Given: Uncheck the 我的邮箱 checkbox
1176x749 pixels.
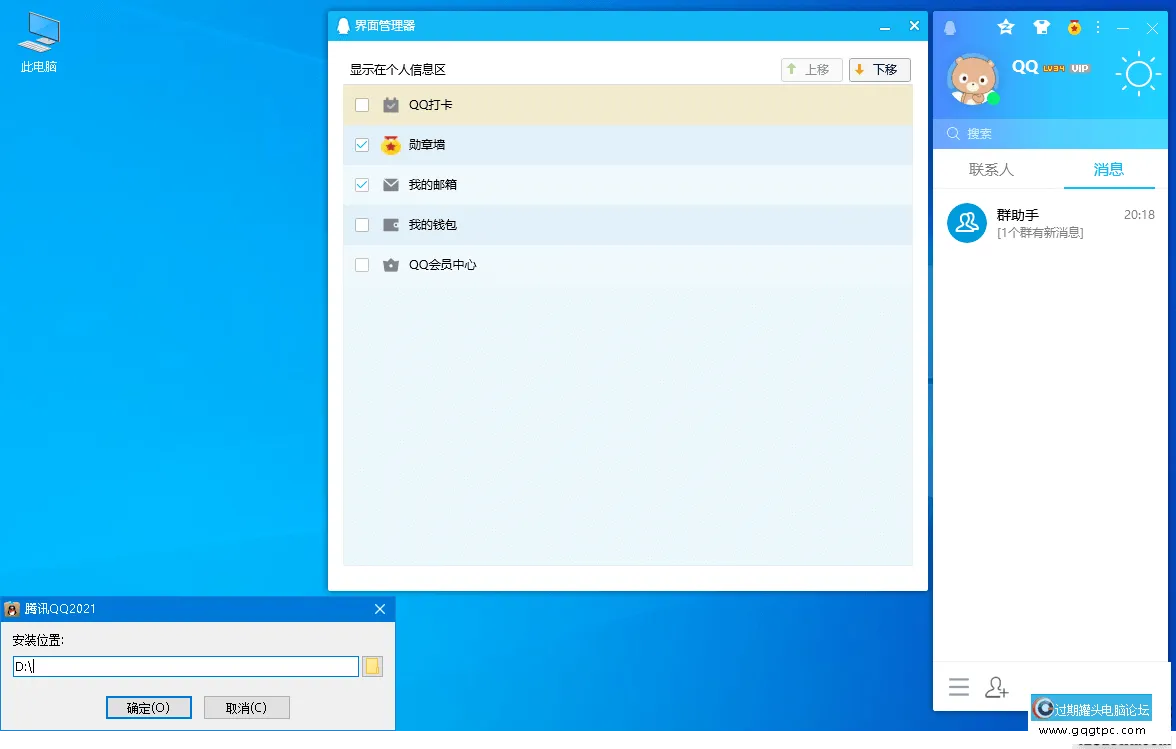Looking at the screenshot, I should tap(361, 184).
